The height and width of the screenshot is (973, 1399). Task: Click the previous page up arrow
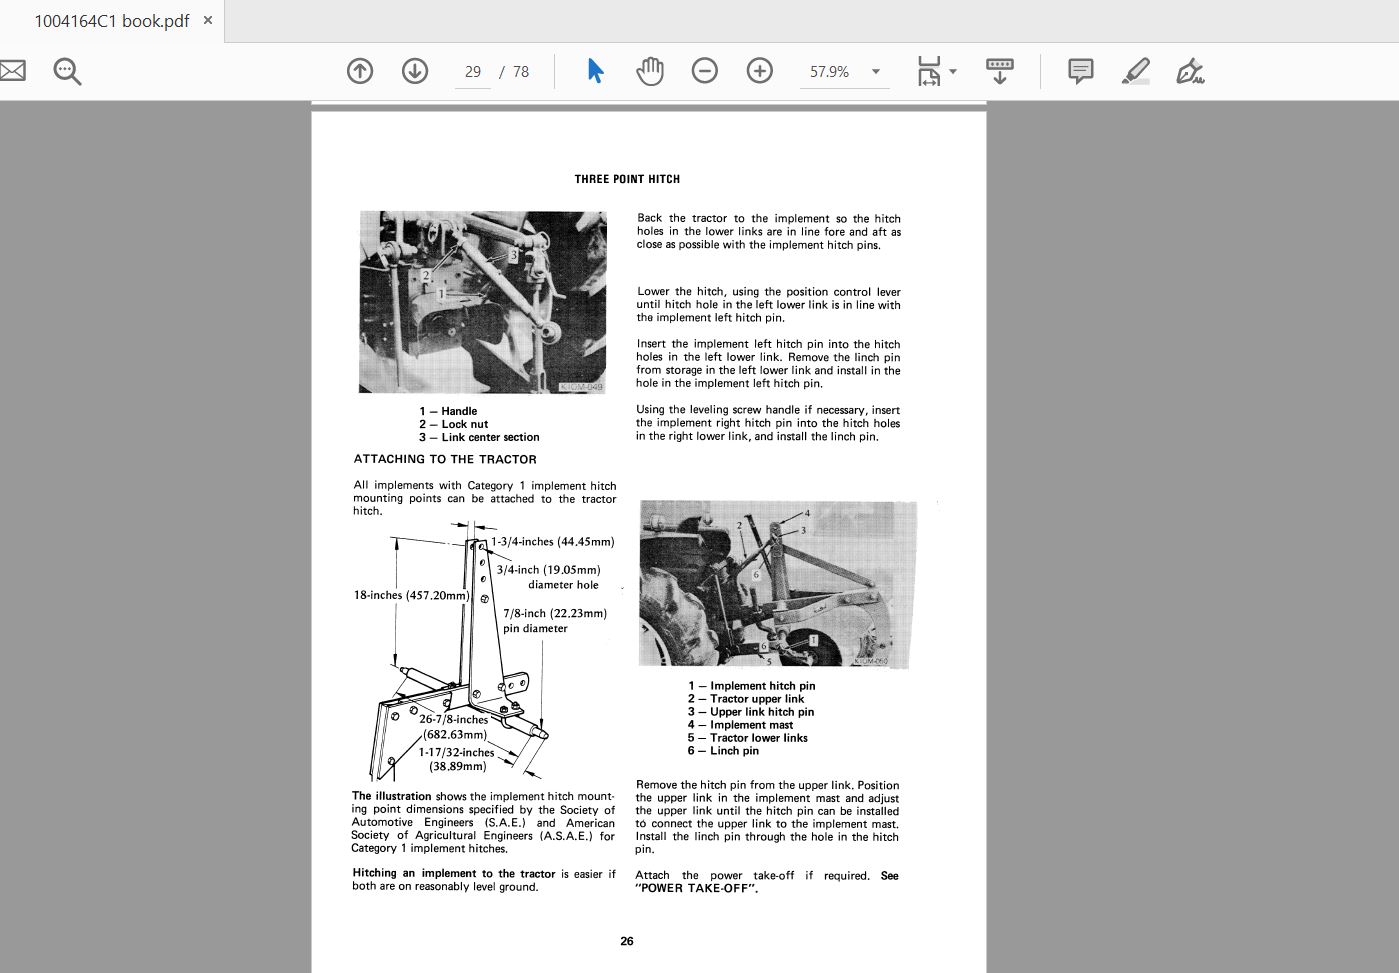pyautogui.click(x=360, y=71)
